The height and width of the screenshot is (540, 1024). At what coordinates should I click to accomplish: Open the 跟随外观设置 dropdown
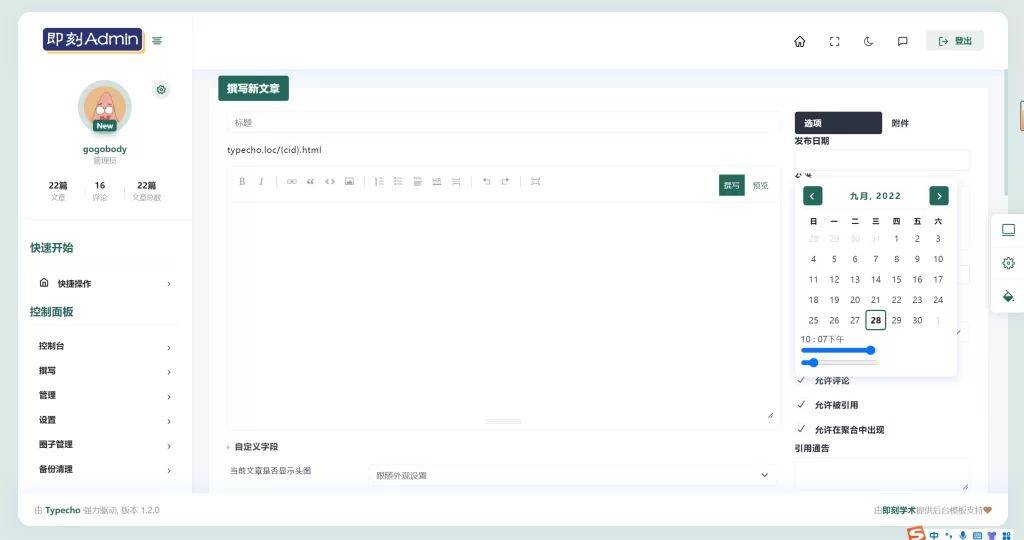click(x=571, y=475)
